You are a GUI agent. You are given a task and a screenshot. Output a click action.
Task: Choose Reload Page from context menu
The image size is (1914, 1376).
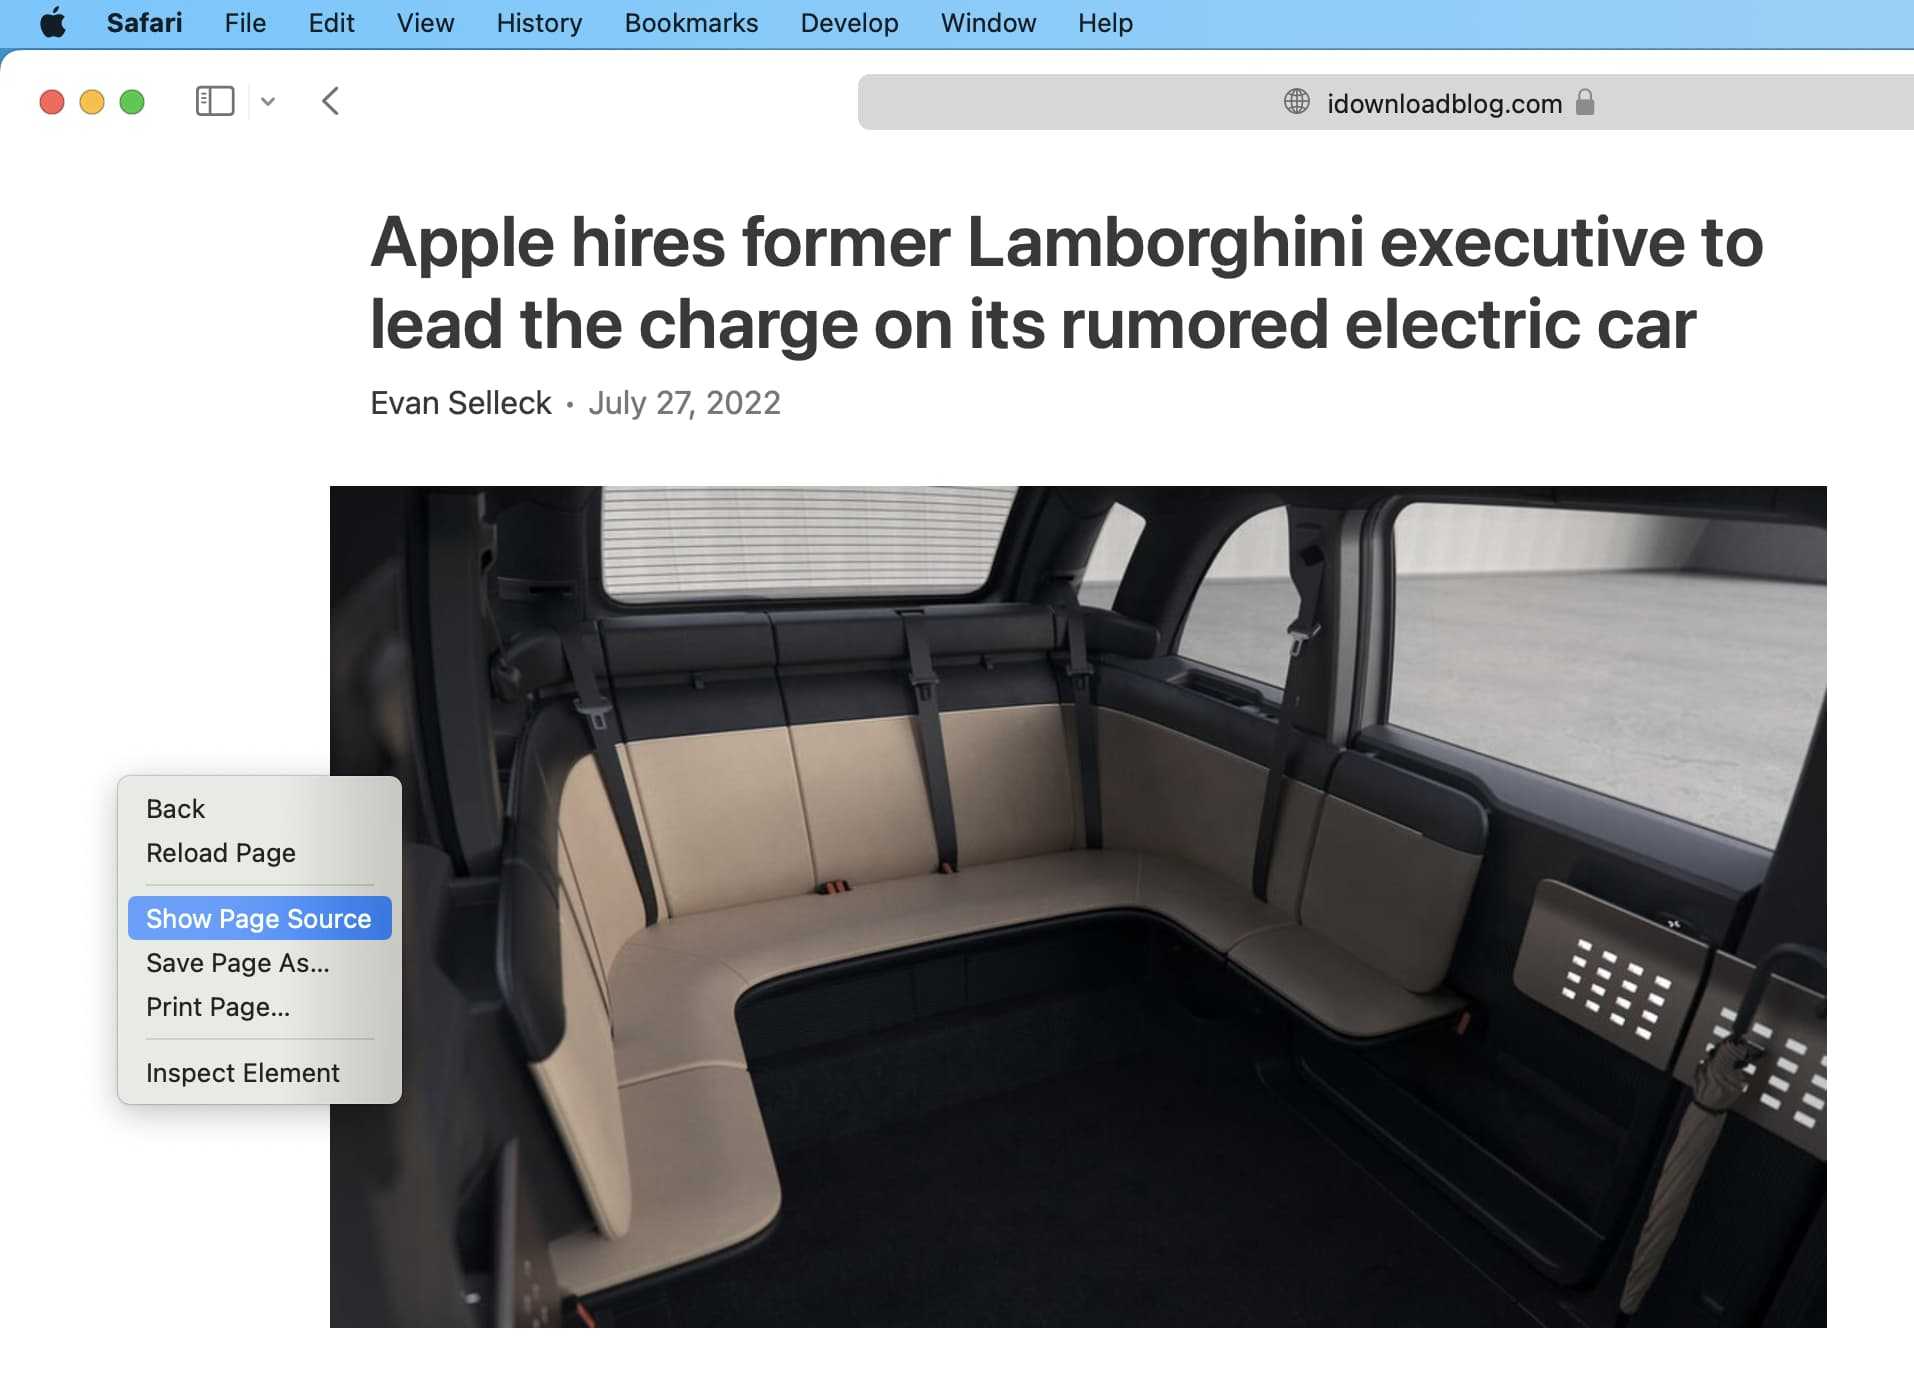[221, 852]
